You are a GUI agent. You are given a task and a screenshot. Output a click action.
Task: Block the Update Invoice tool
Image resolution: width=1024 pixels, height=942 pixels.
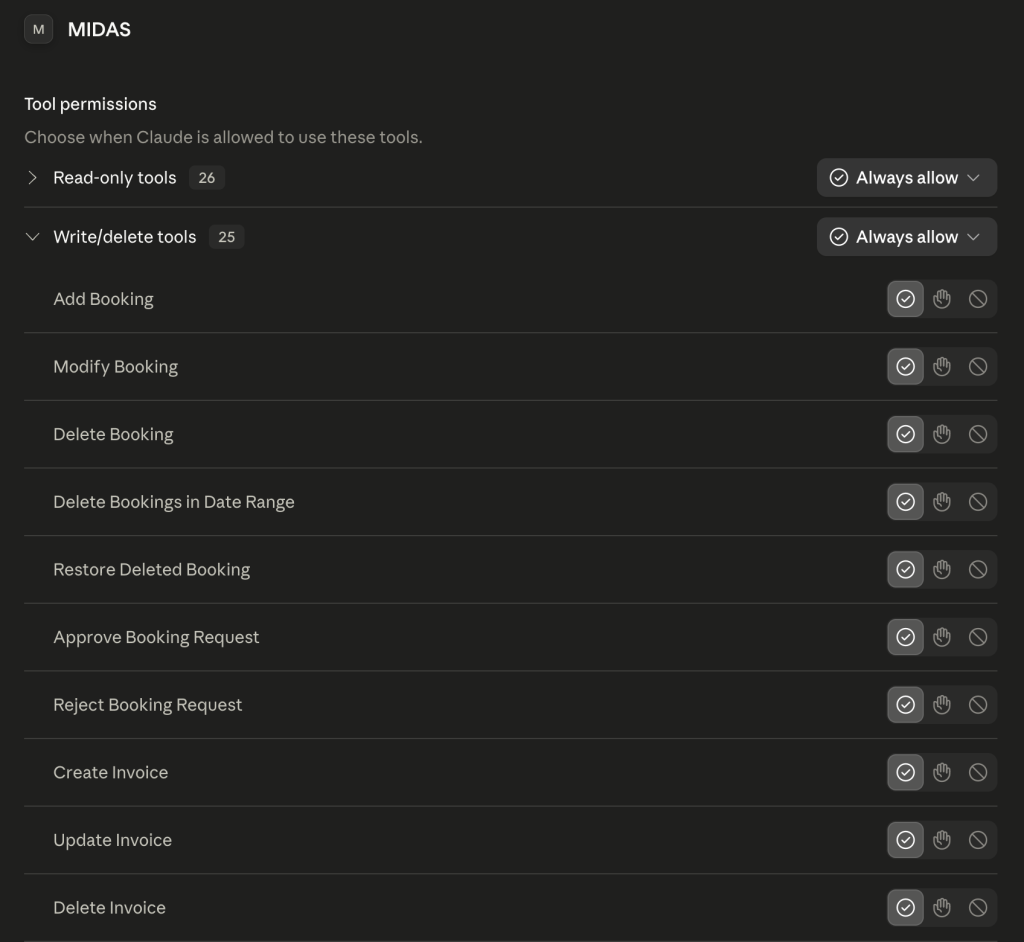(x=978, y=840)
